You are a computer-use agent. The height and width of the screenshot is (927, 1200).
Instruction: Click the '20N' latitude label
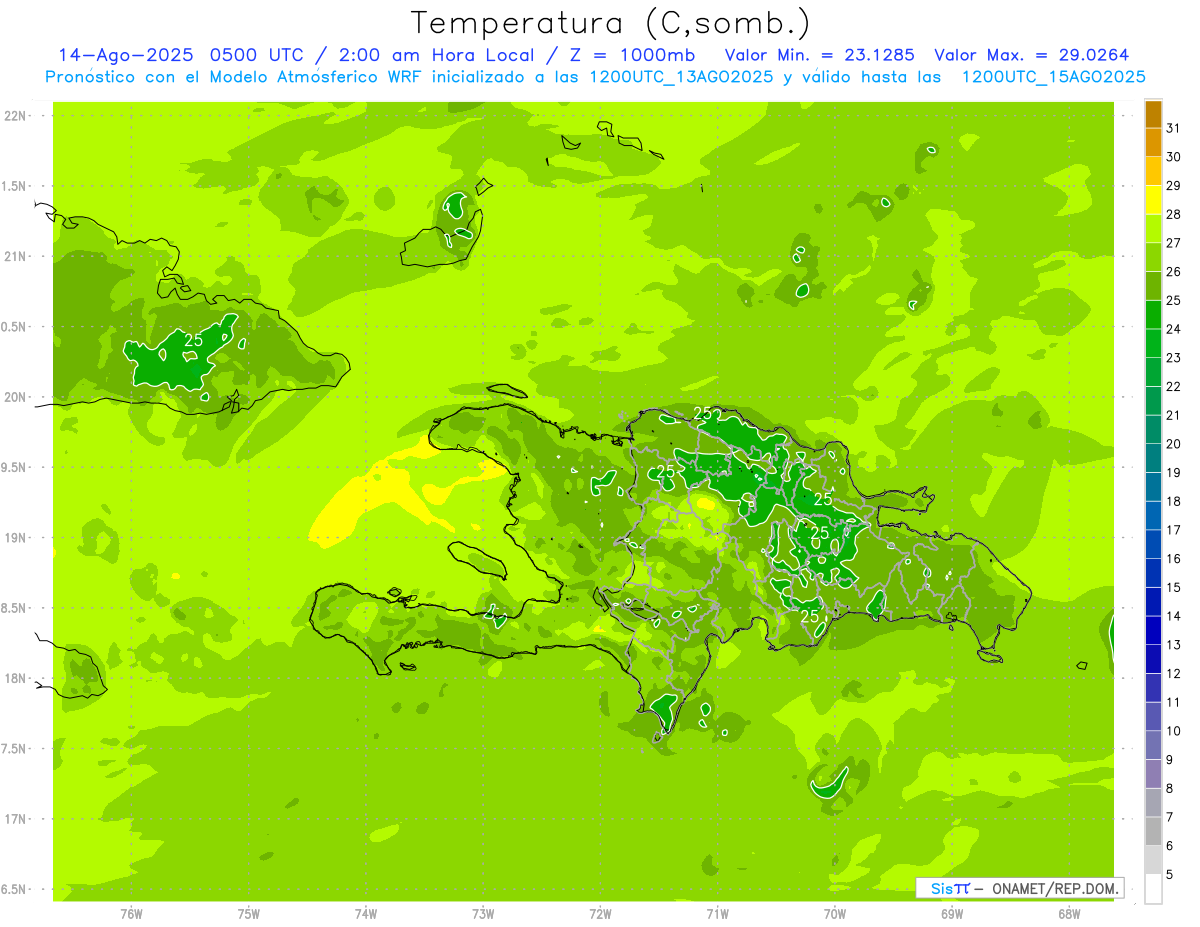pyautogui.click(x=16, y=398)
